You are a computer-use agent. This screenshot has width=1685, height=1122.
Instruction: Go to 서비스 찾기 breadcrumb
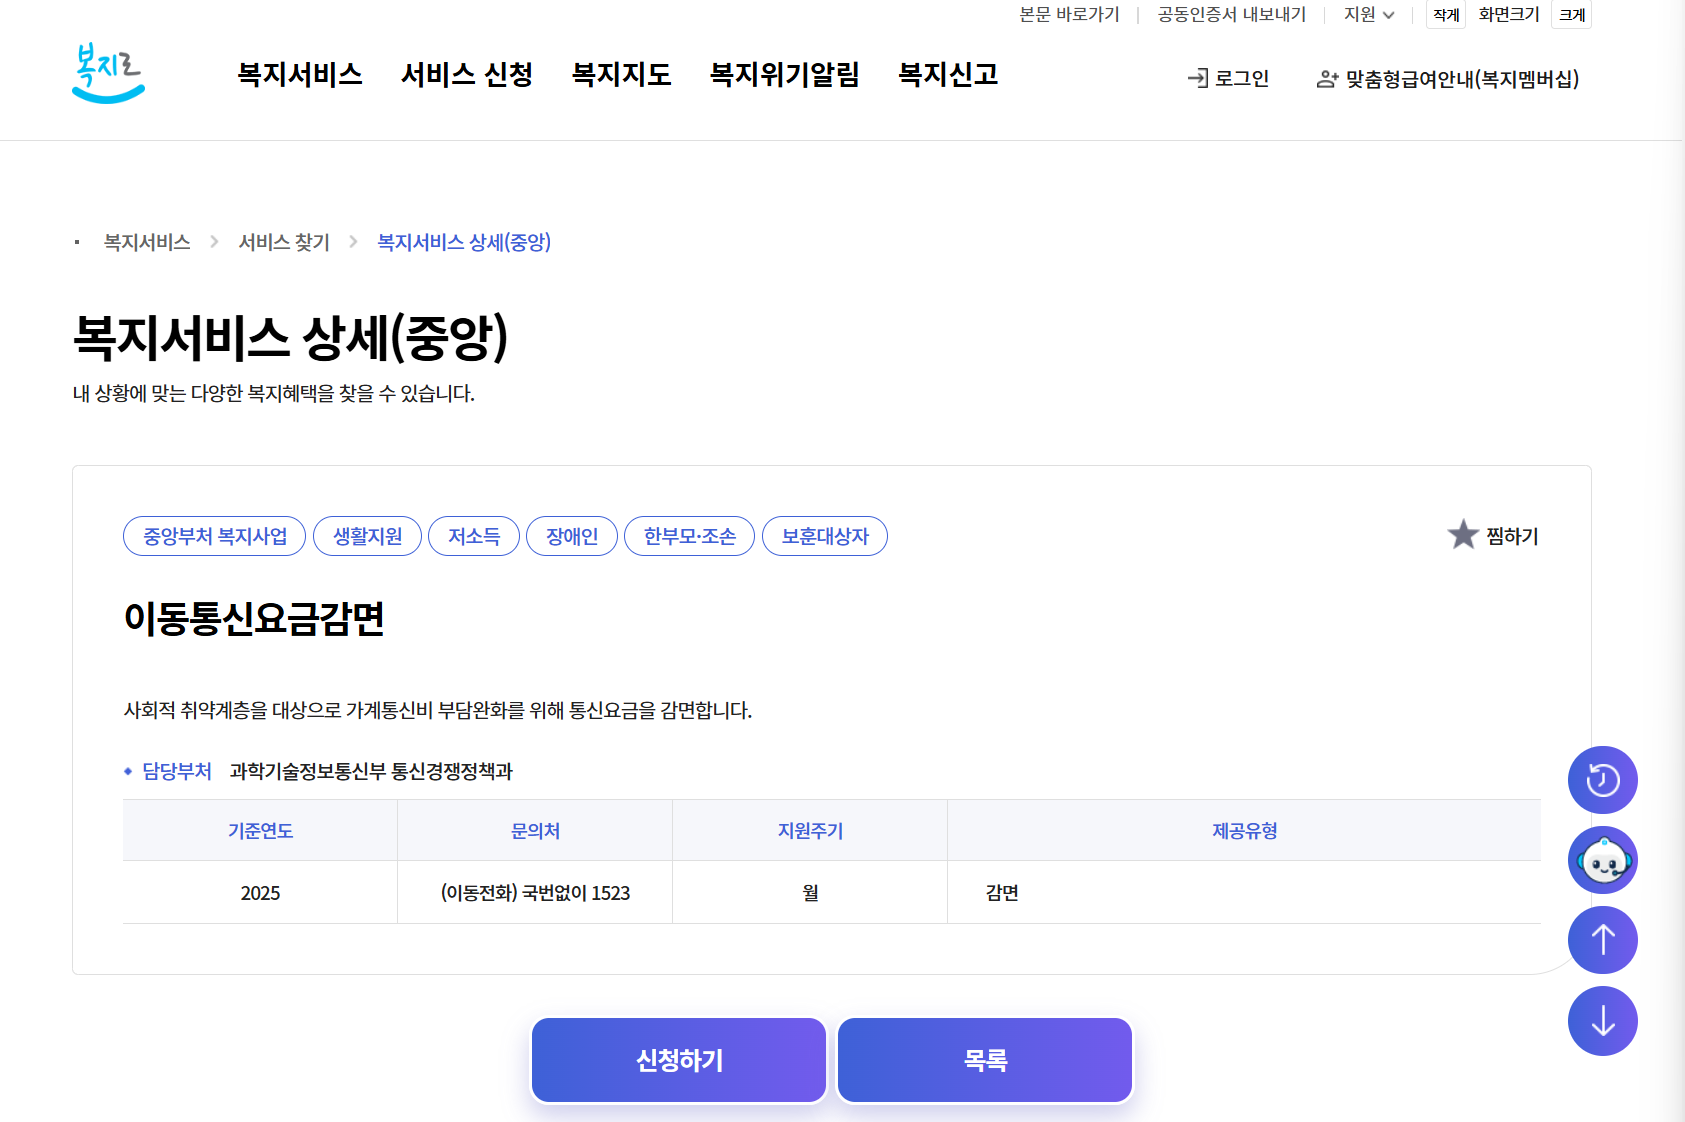[284, 242]
